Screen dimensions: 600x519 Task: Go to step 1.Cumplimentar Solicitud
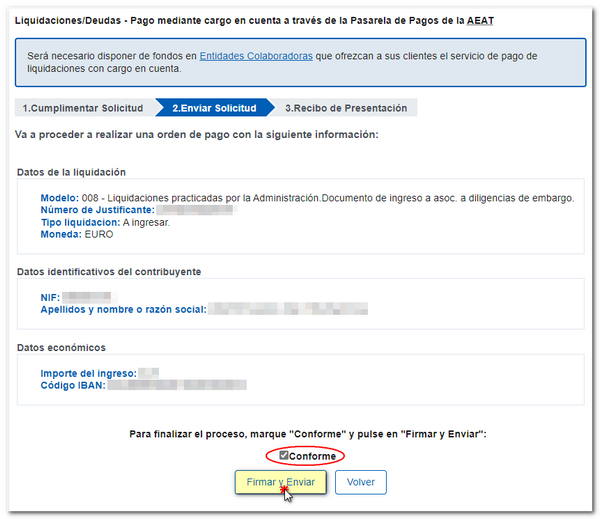pyautogui.click(x=83, y=108)
